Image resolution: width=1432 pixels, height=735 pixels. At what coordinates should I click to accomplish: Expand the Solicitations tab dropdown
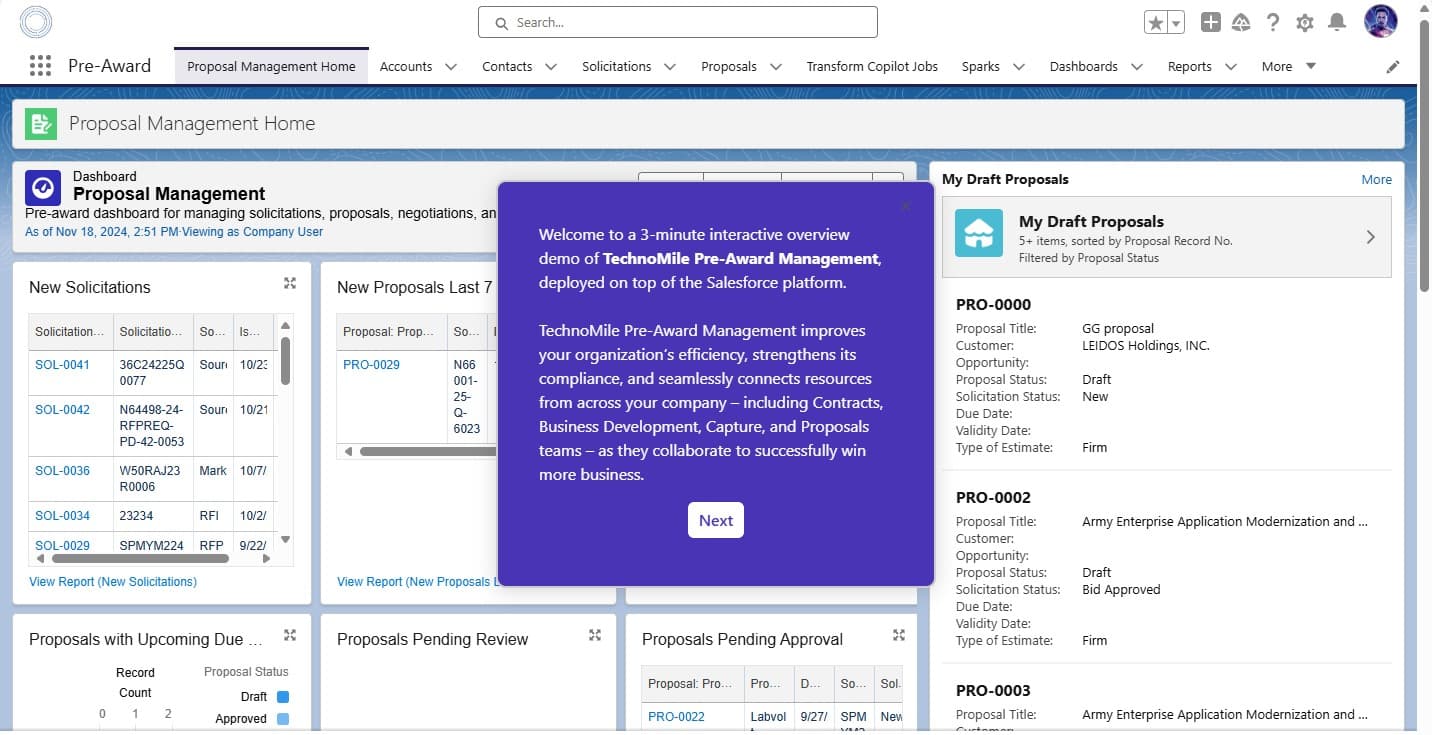coord(670,67)
